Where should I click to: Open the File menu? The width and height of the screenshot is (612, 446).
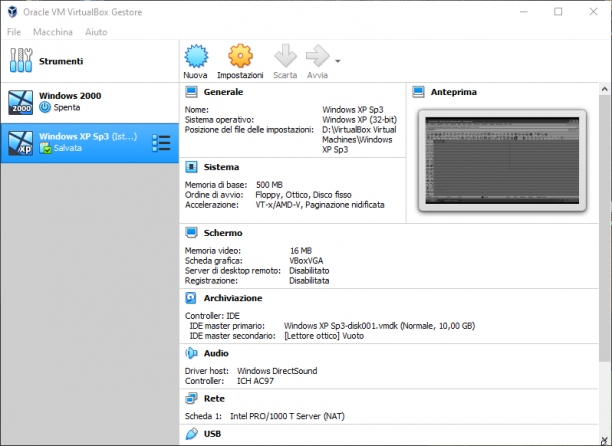pos(14,32)
